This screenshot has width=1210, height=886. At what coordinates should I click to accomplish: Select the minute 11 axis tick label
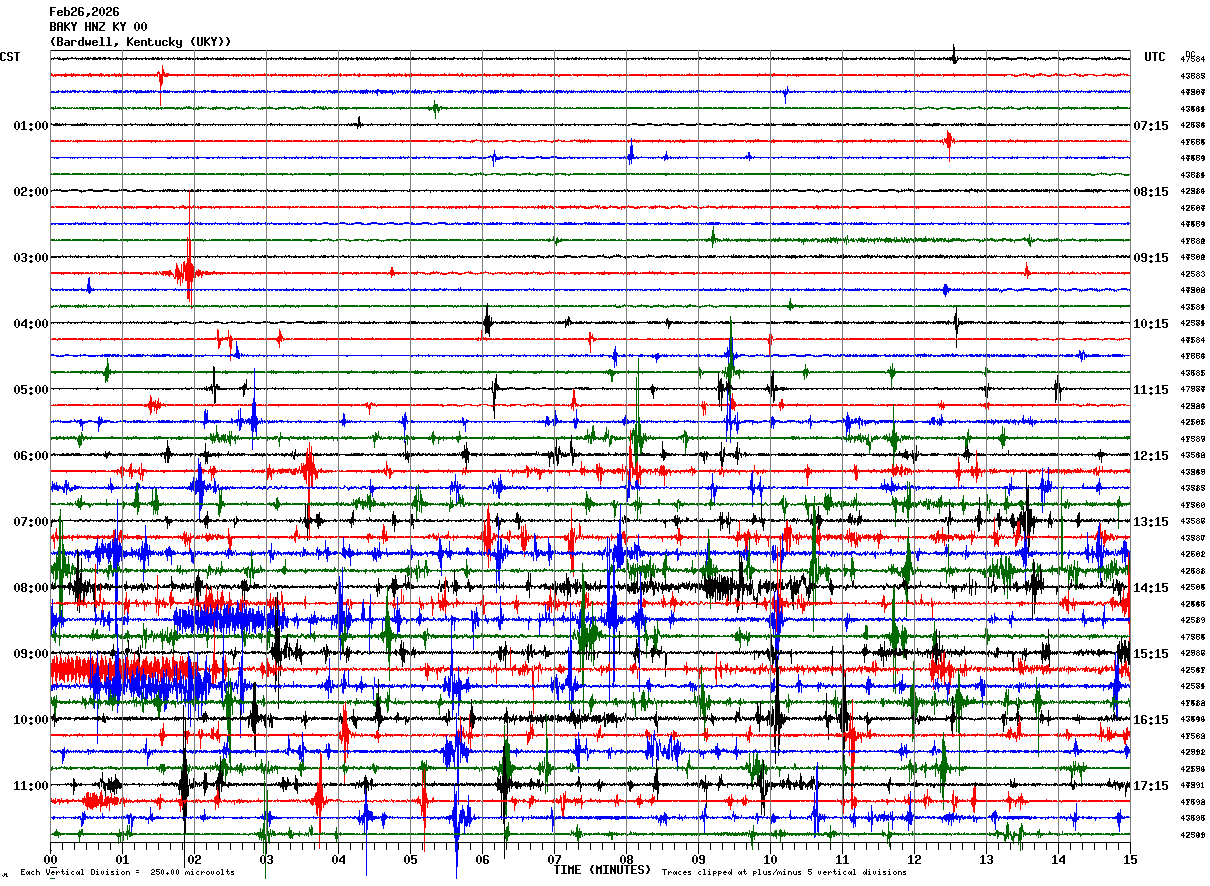[842, 859]
